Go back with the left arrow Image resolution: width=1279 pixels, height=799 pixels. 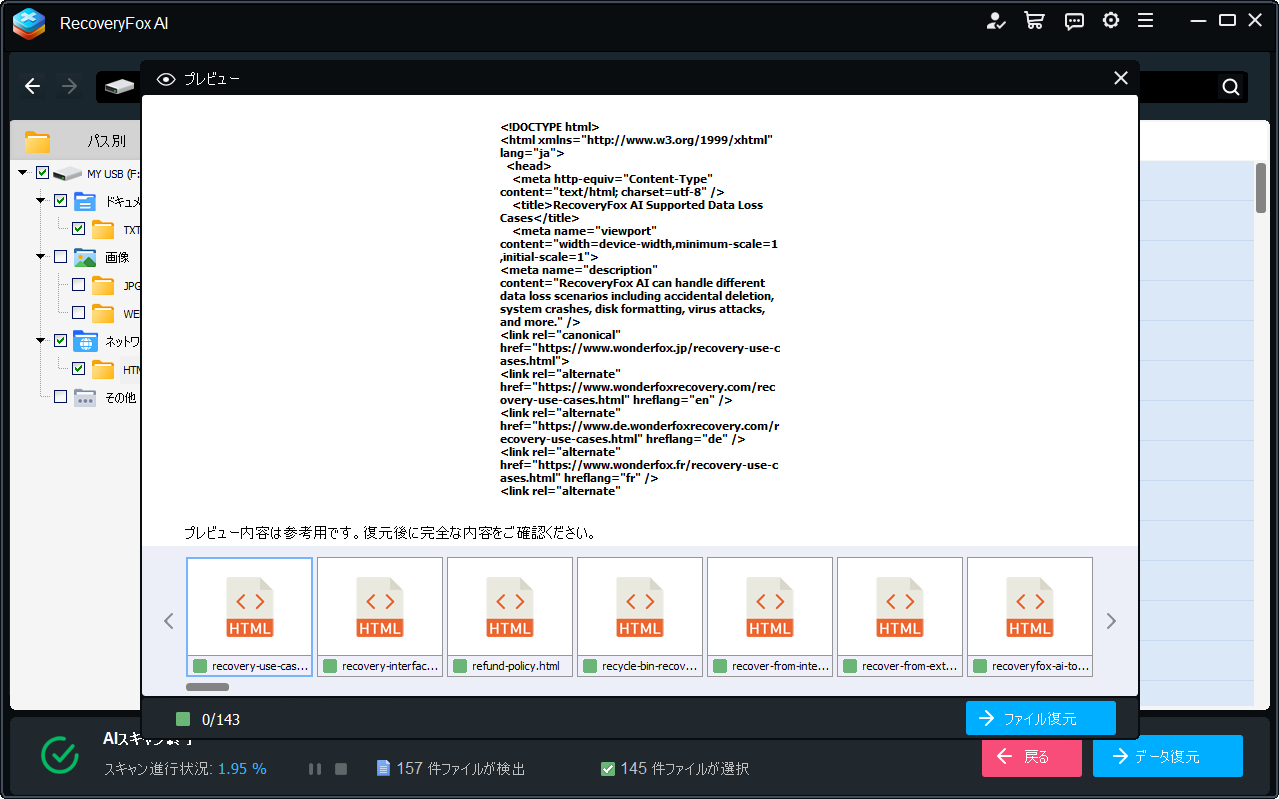(32, 86)
